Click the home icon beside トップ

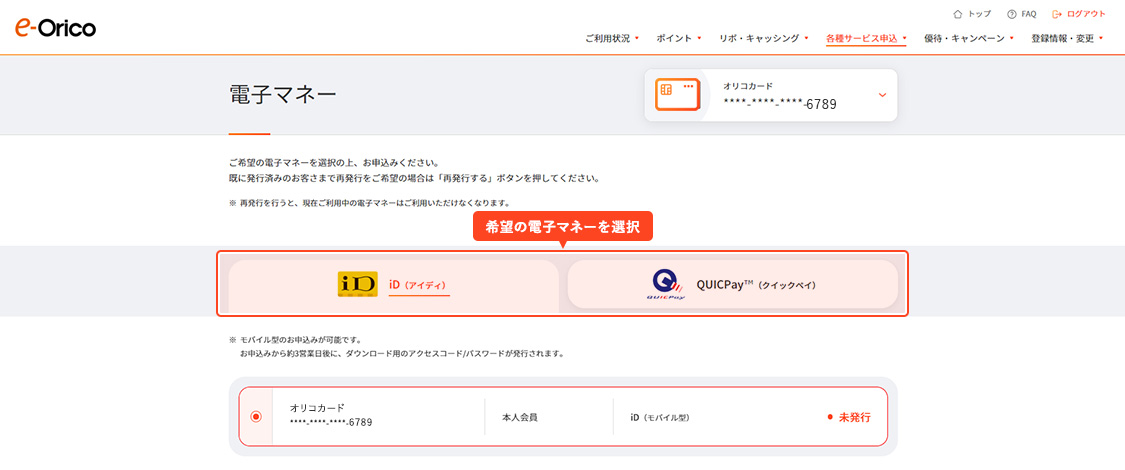(957, 14)
